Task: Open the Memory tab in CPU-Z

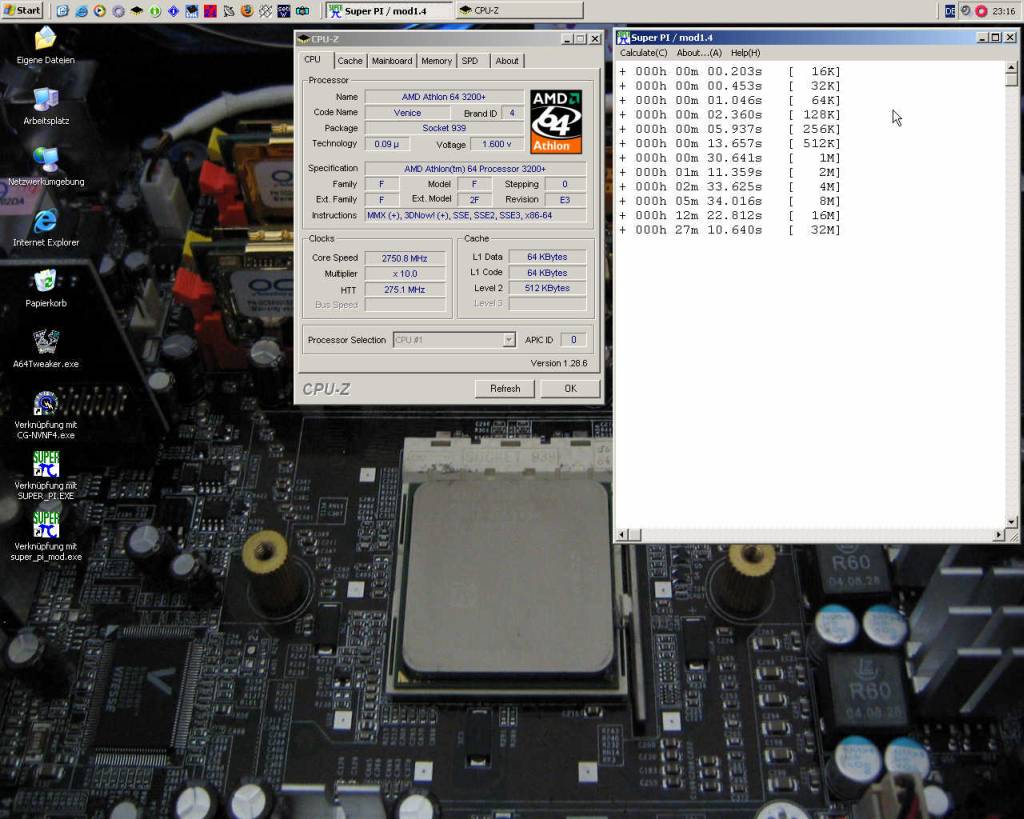Action: (436, 61)
